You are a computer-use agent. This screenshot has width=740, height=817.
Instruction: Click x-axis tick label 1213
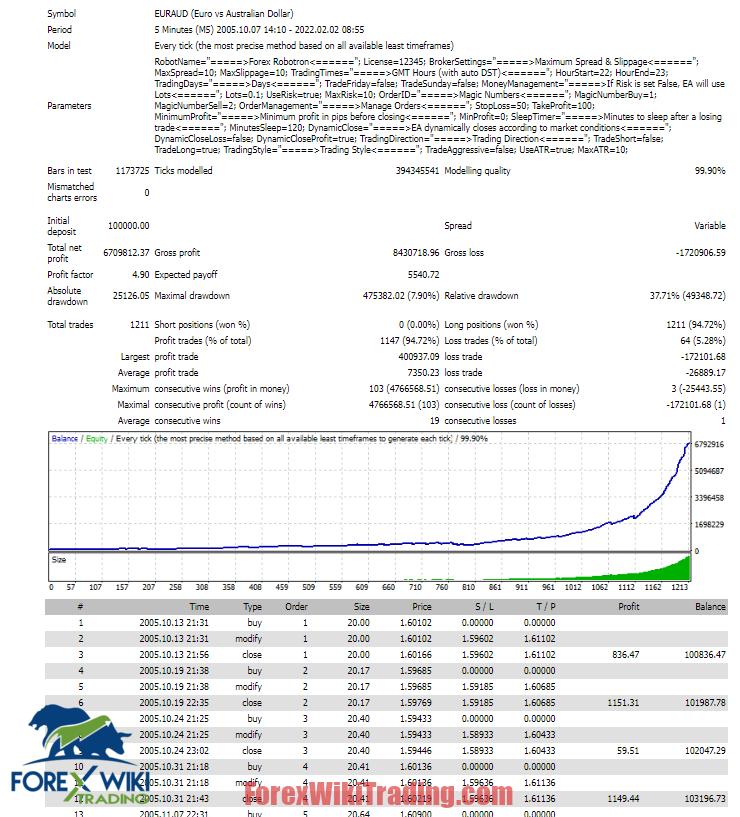pyautogui.click(x=679, y=587)
